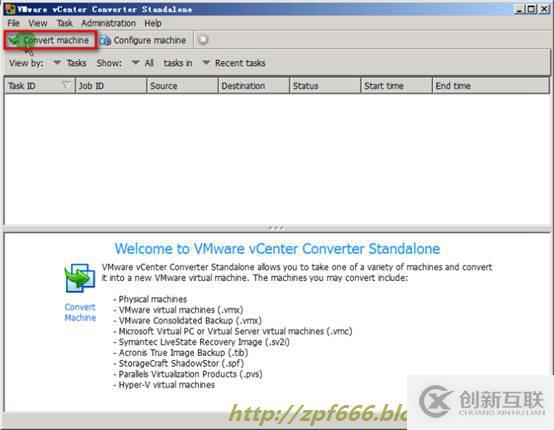Open the View menu
This screenshot has height=430, width=554.
[38, 23]
